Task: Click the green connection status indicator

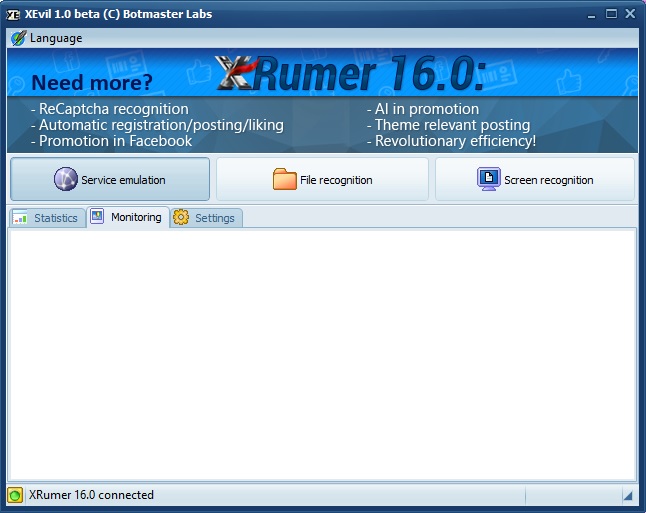Action: pyautogui.click(x=15, y=495)
